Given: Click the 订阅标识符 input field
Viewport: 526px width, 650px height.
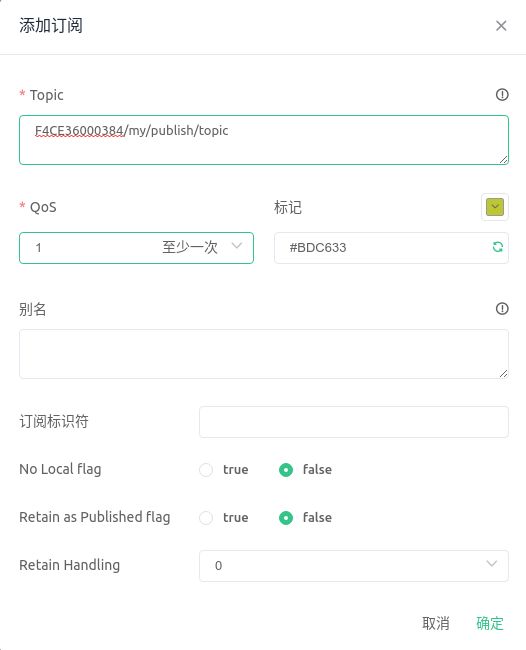Looking at the screenshot, I should [x=354, y=422].
